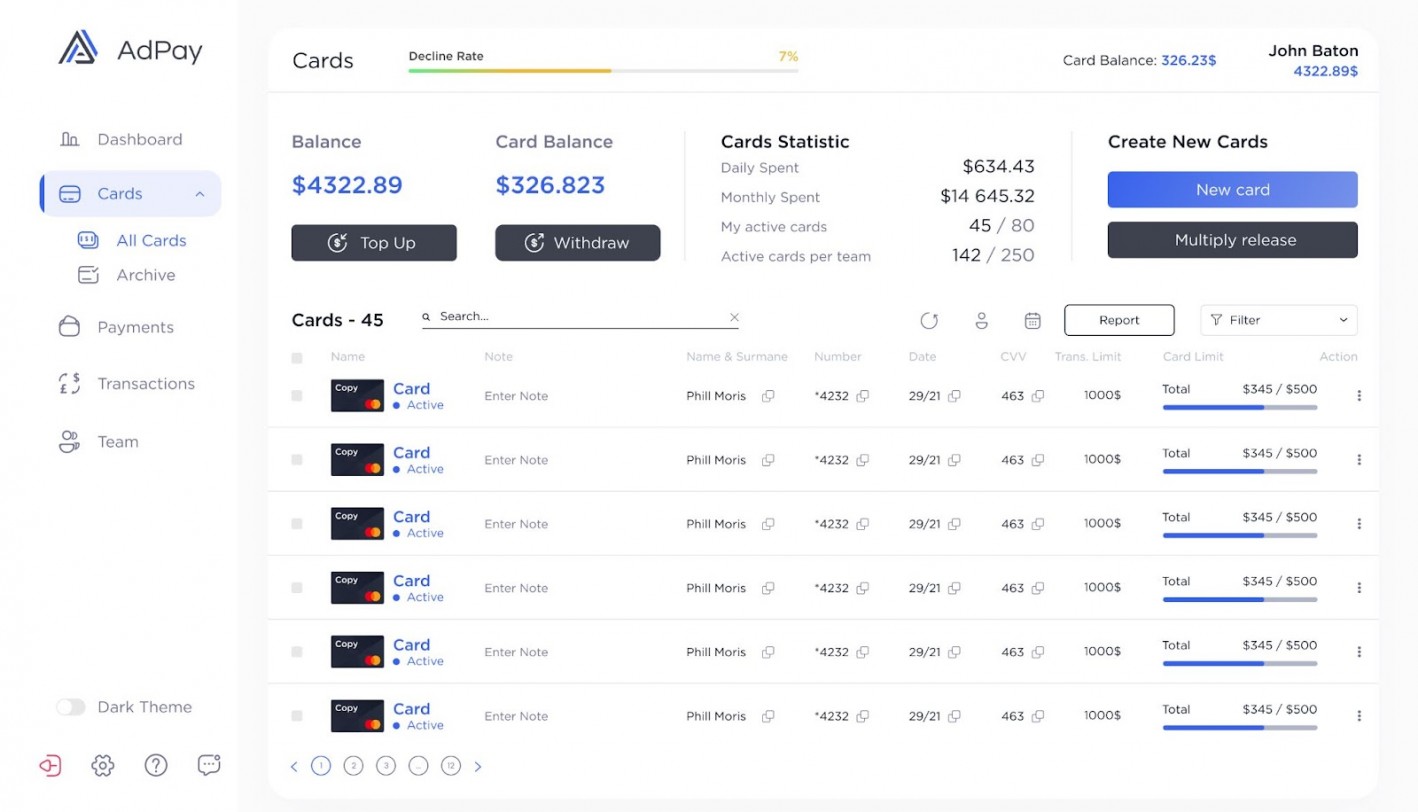Open the Dashboard section

click(x=120, y=139)
